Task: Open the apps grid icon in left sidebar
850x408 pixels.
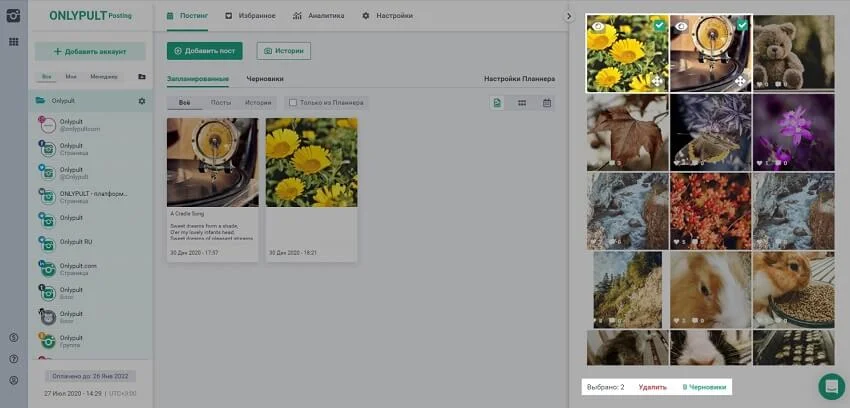Action: pyautogui.click(x=13, y=42)
